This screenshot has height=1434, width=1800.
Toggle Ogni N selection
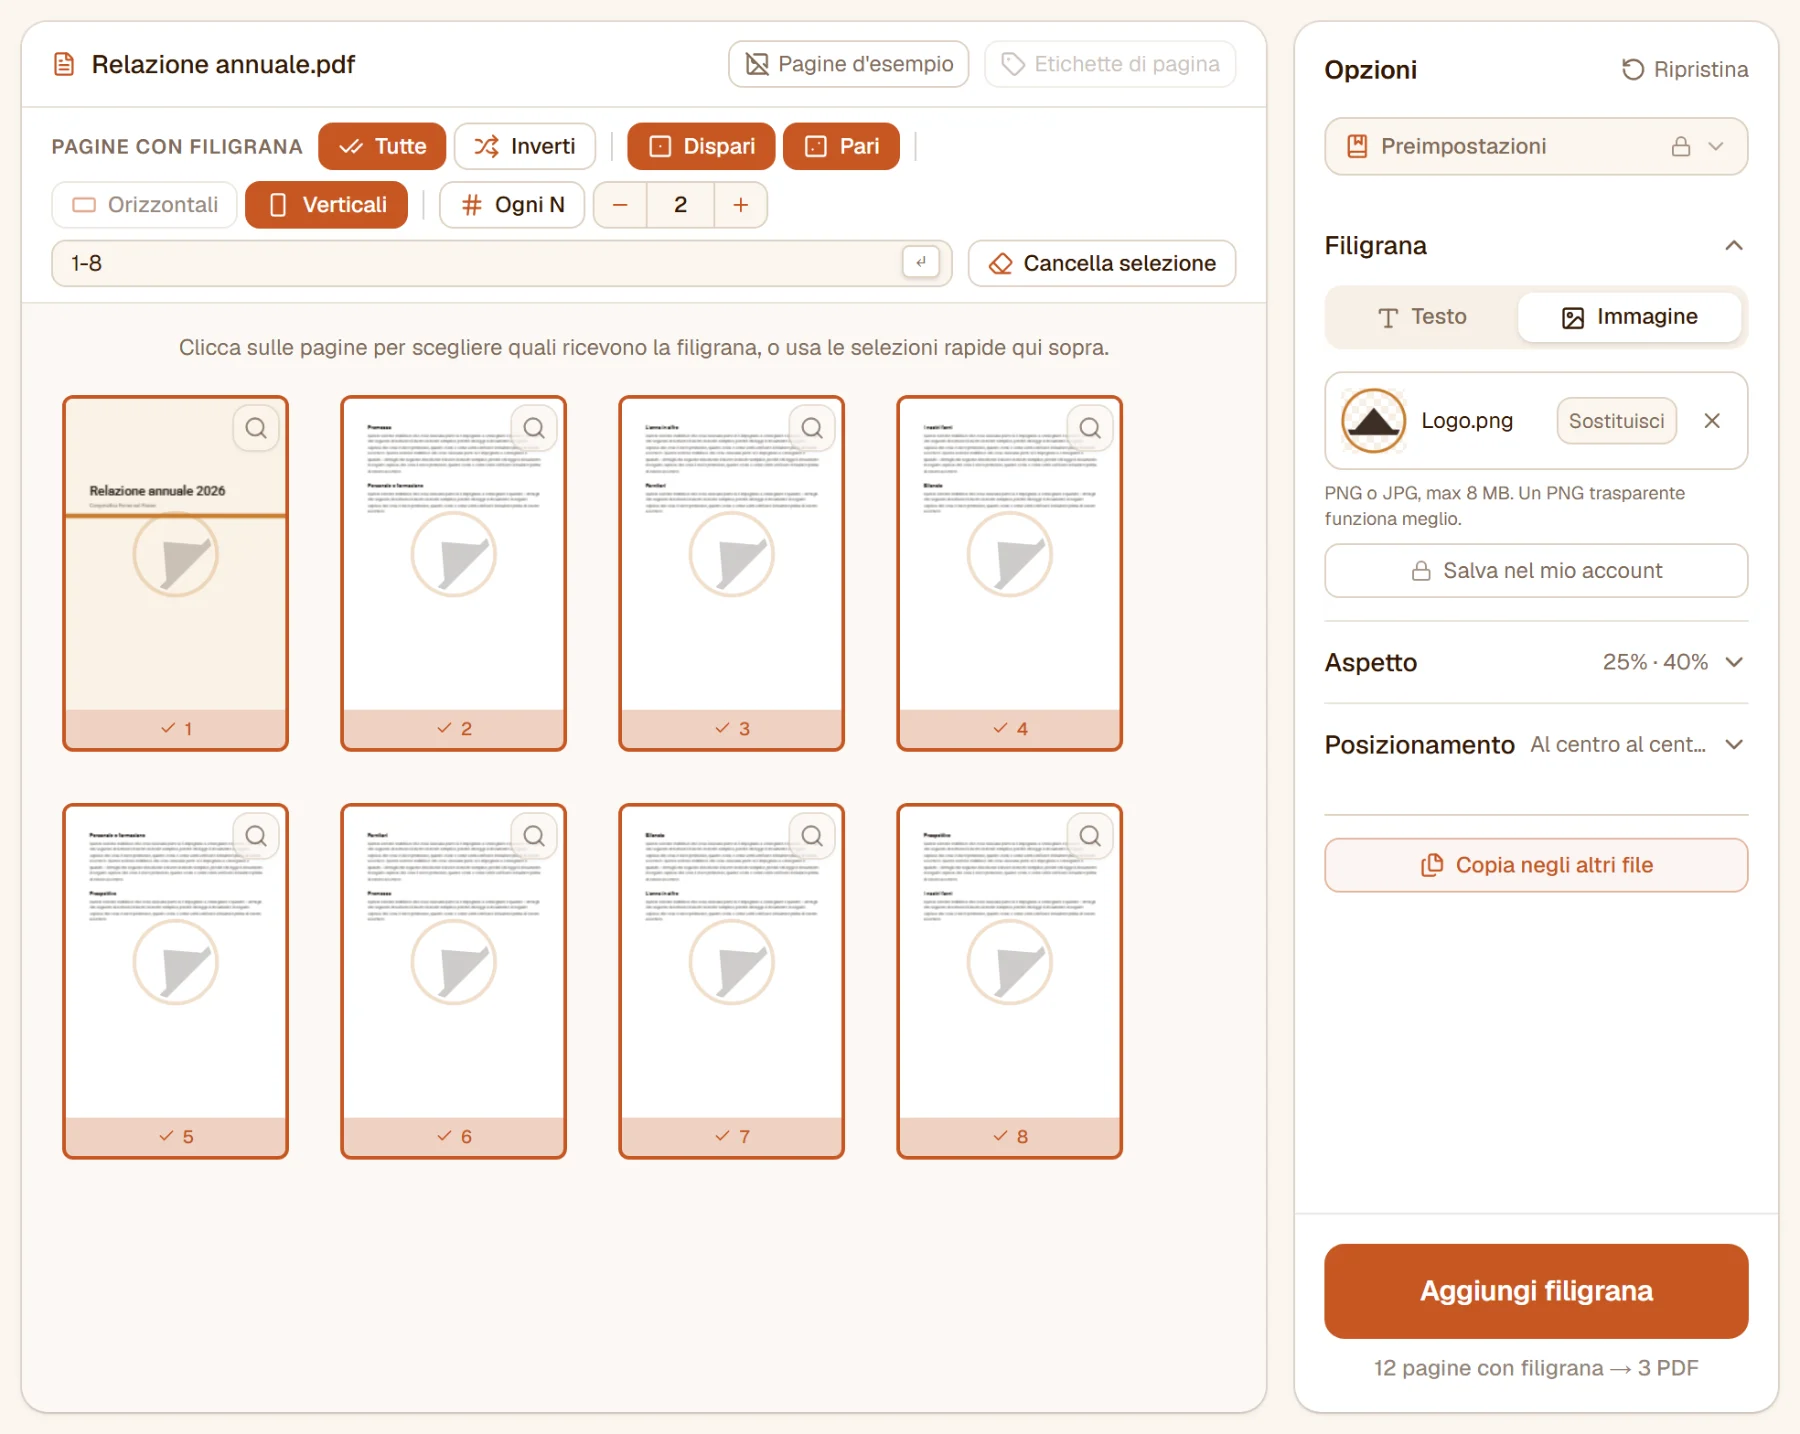512,205
